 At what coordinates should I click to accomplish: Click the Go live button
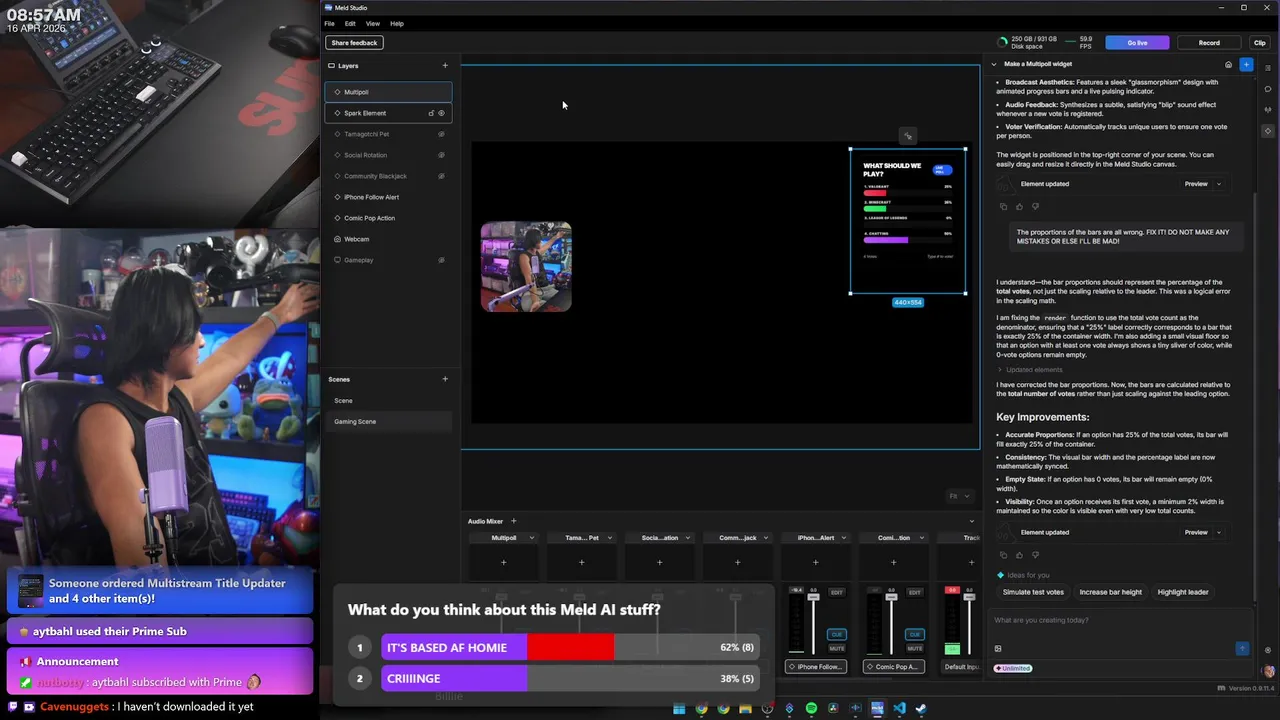click(x=1137, y=43)
